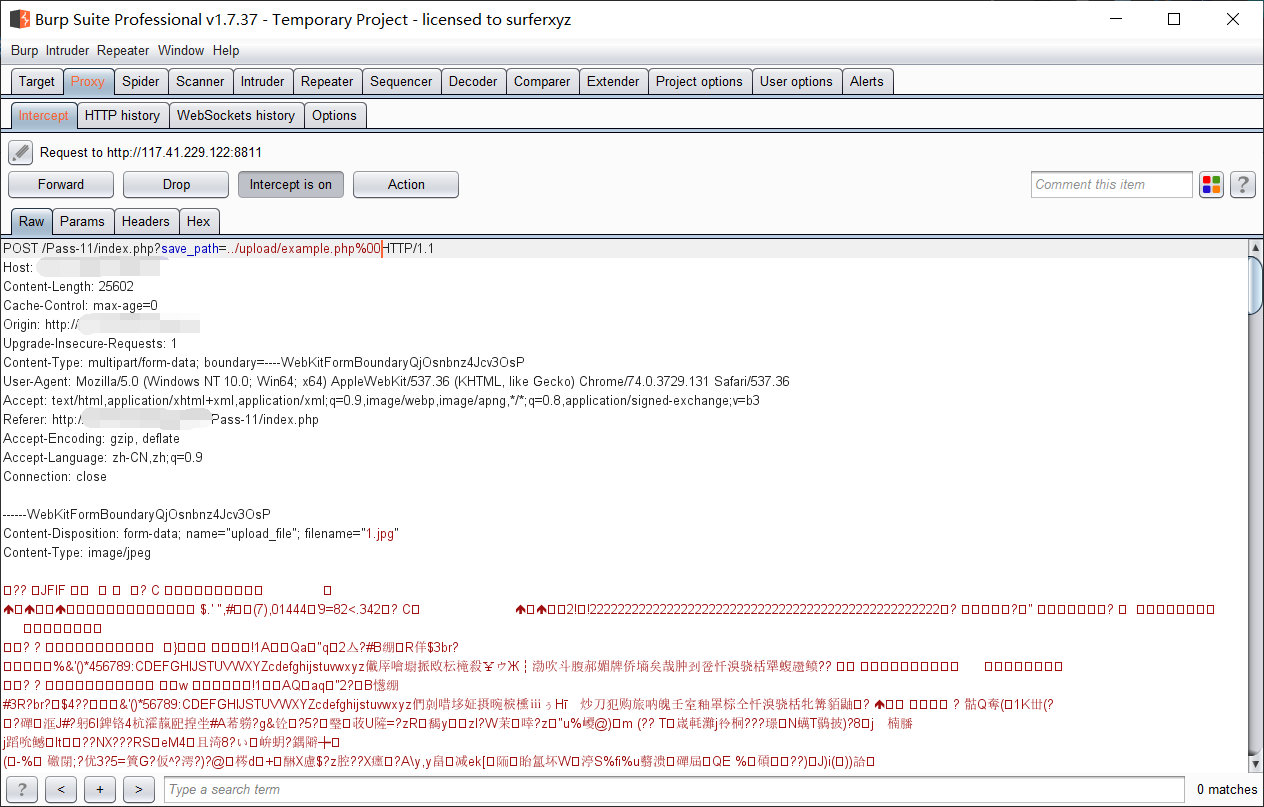This screenshot has width=1264, height=807.
Task: Click the scrollbar up arrow in request editor
Action: tap(1255, 247)
